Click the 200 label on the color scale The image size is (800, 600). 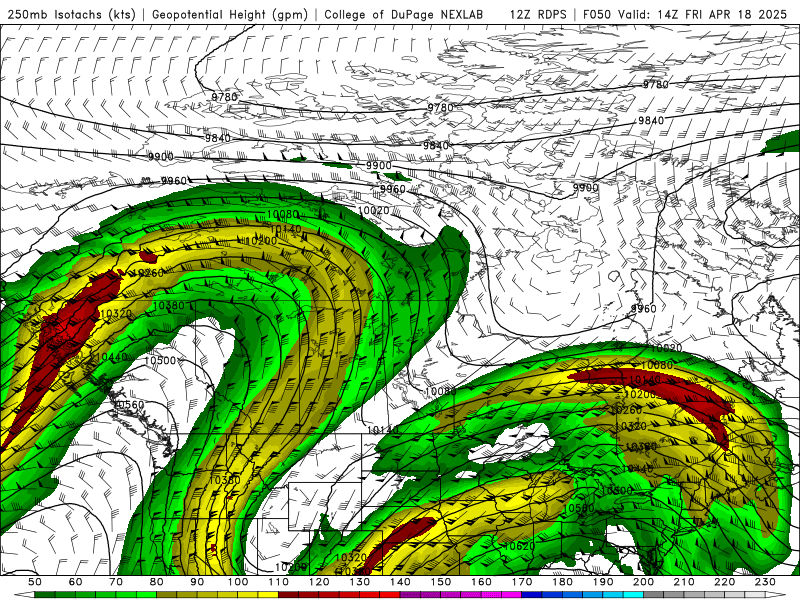(x=643, y=582)
